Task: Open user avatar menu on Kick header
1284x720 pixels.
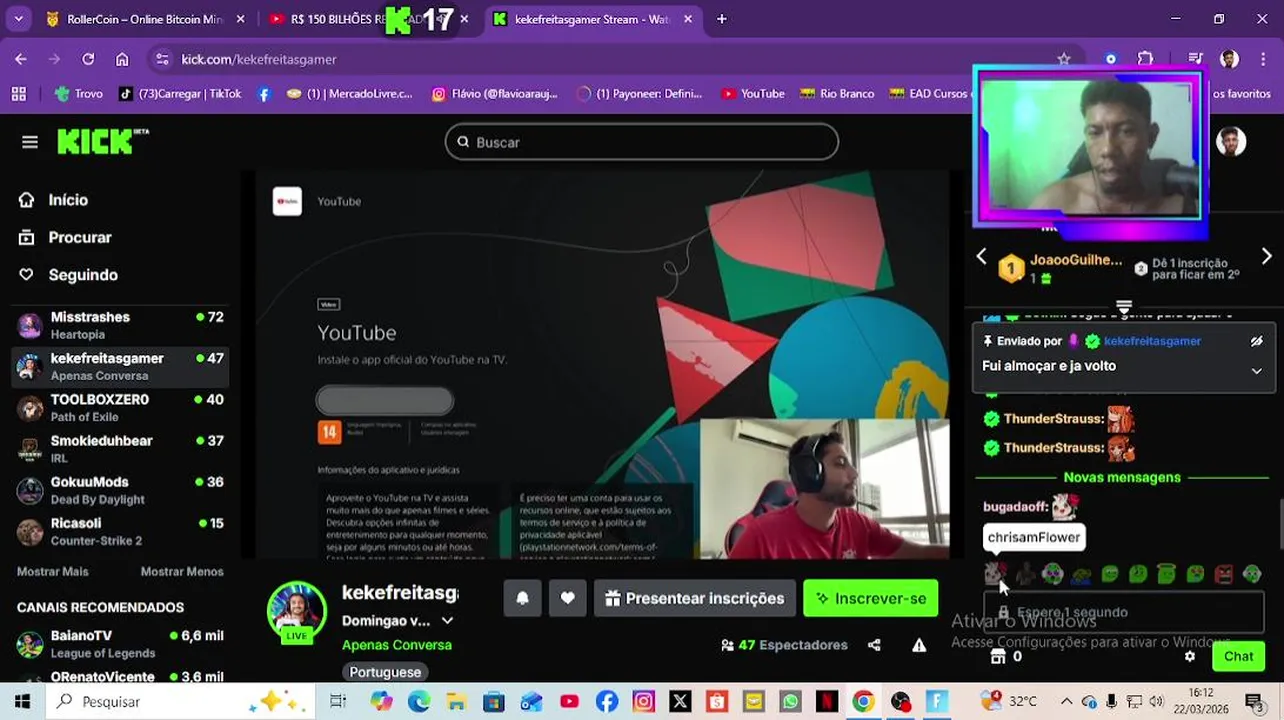Action: [1231, 142]
